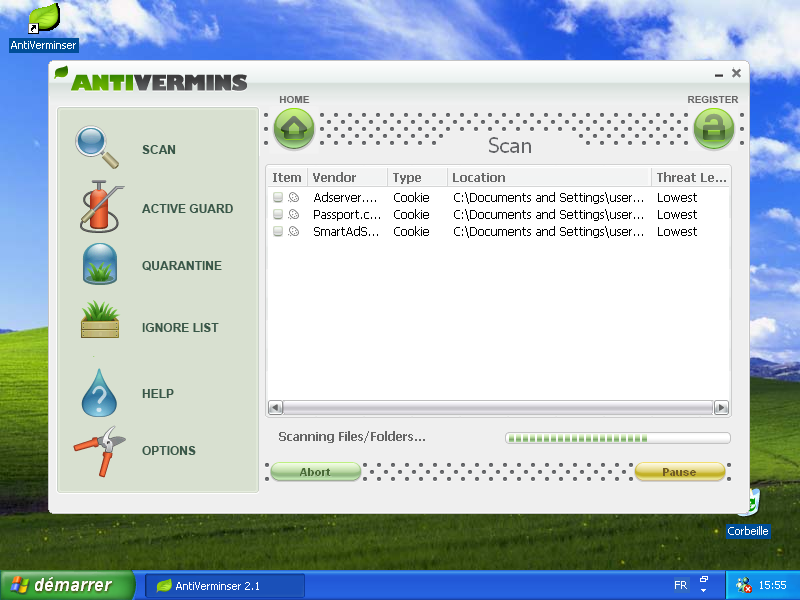Tick the SmartAdS... row checkbox
Image resolution: width=800 pixels, height=600 pixels.
(x=278, y=231)
